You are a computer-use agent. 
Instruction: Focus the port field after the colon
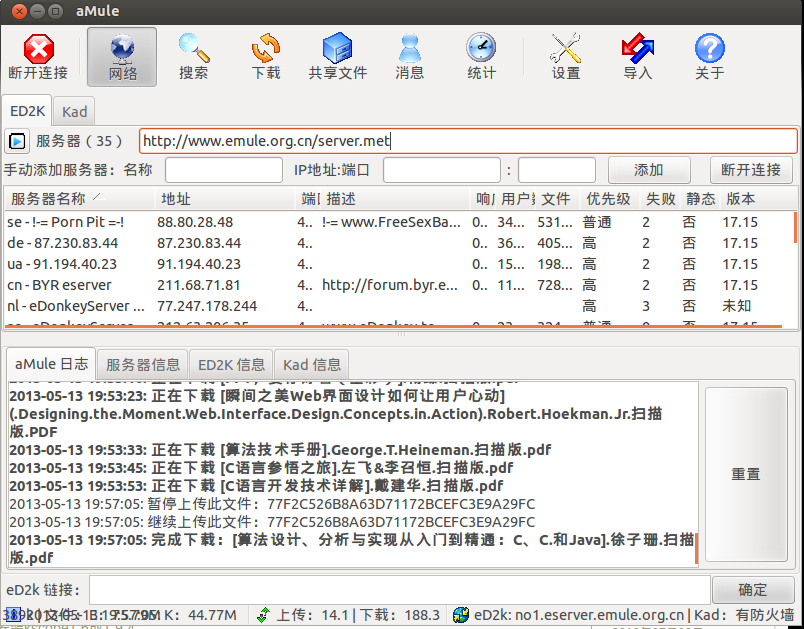click(556, 170)
